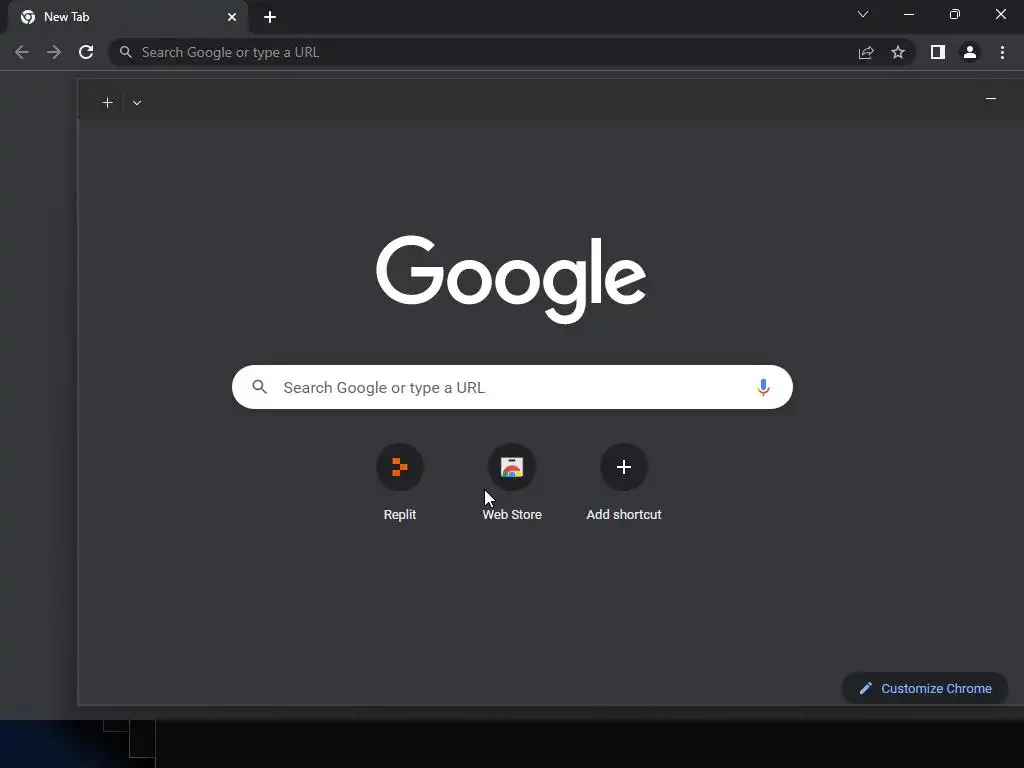Open Chrome three-dot menu
Screen dimensions: 1024x768
point(1002,52)
